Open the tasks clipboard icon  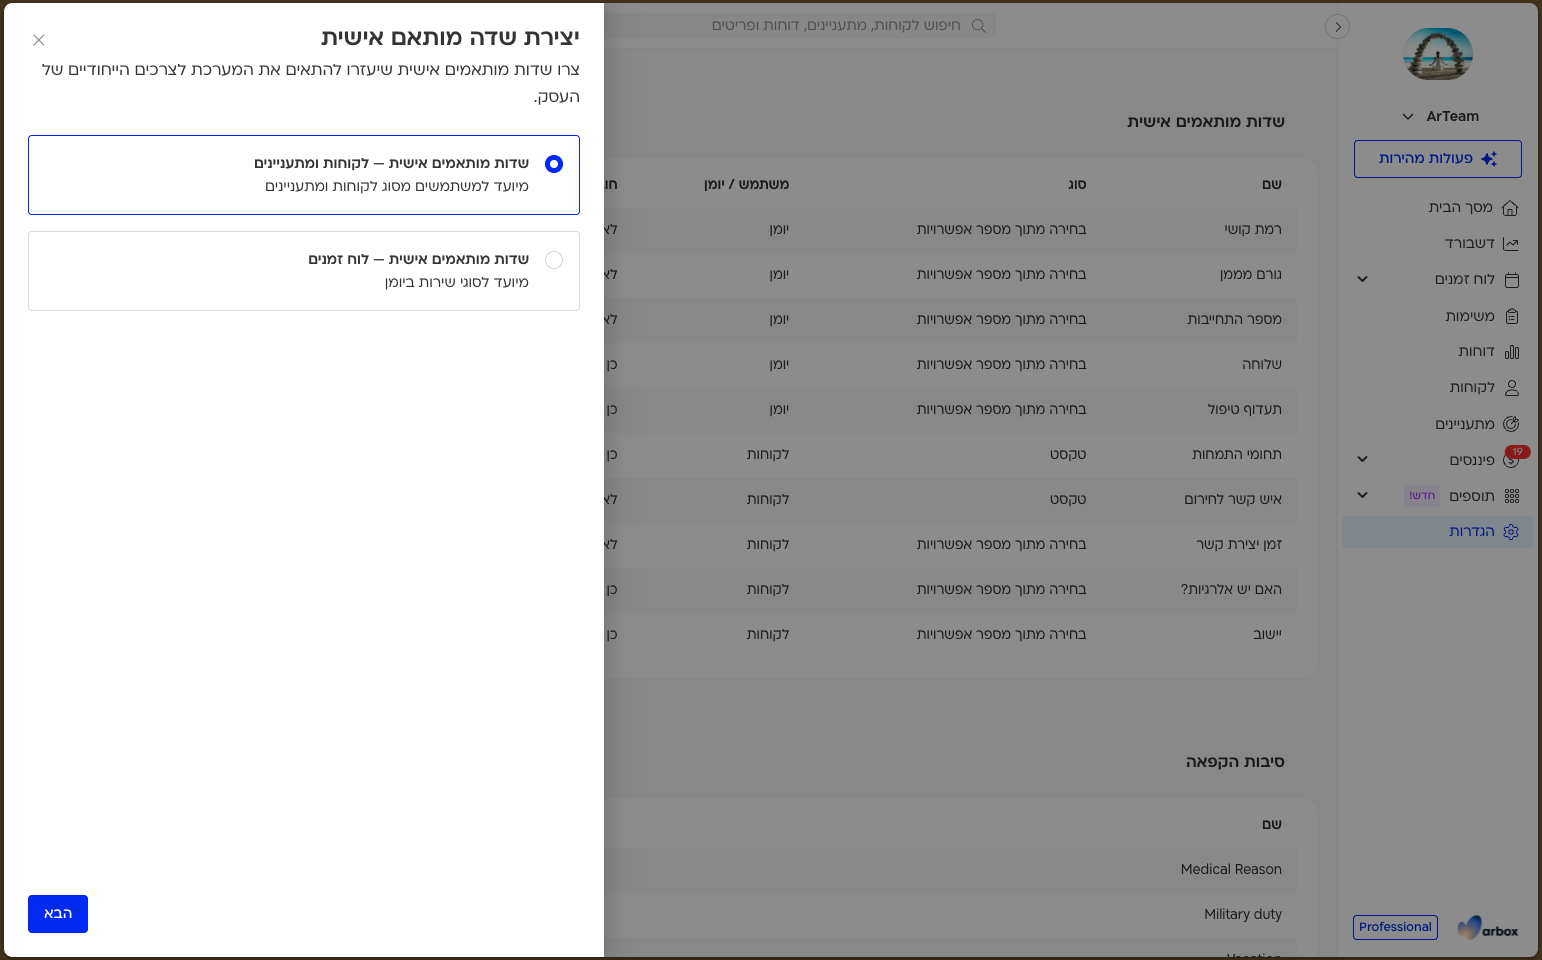[x=1512, y=316]
